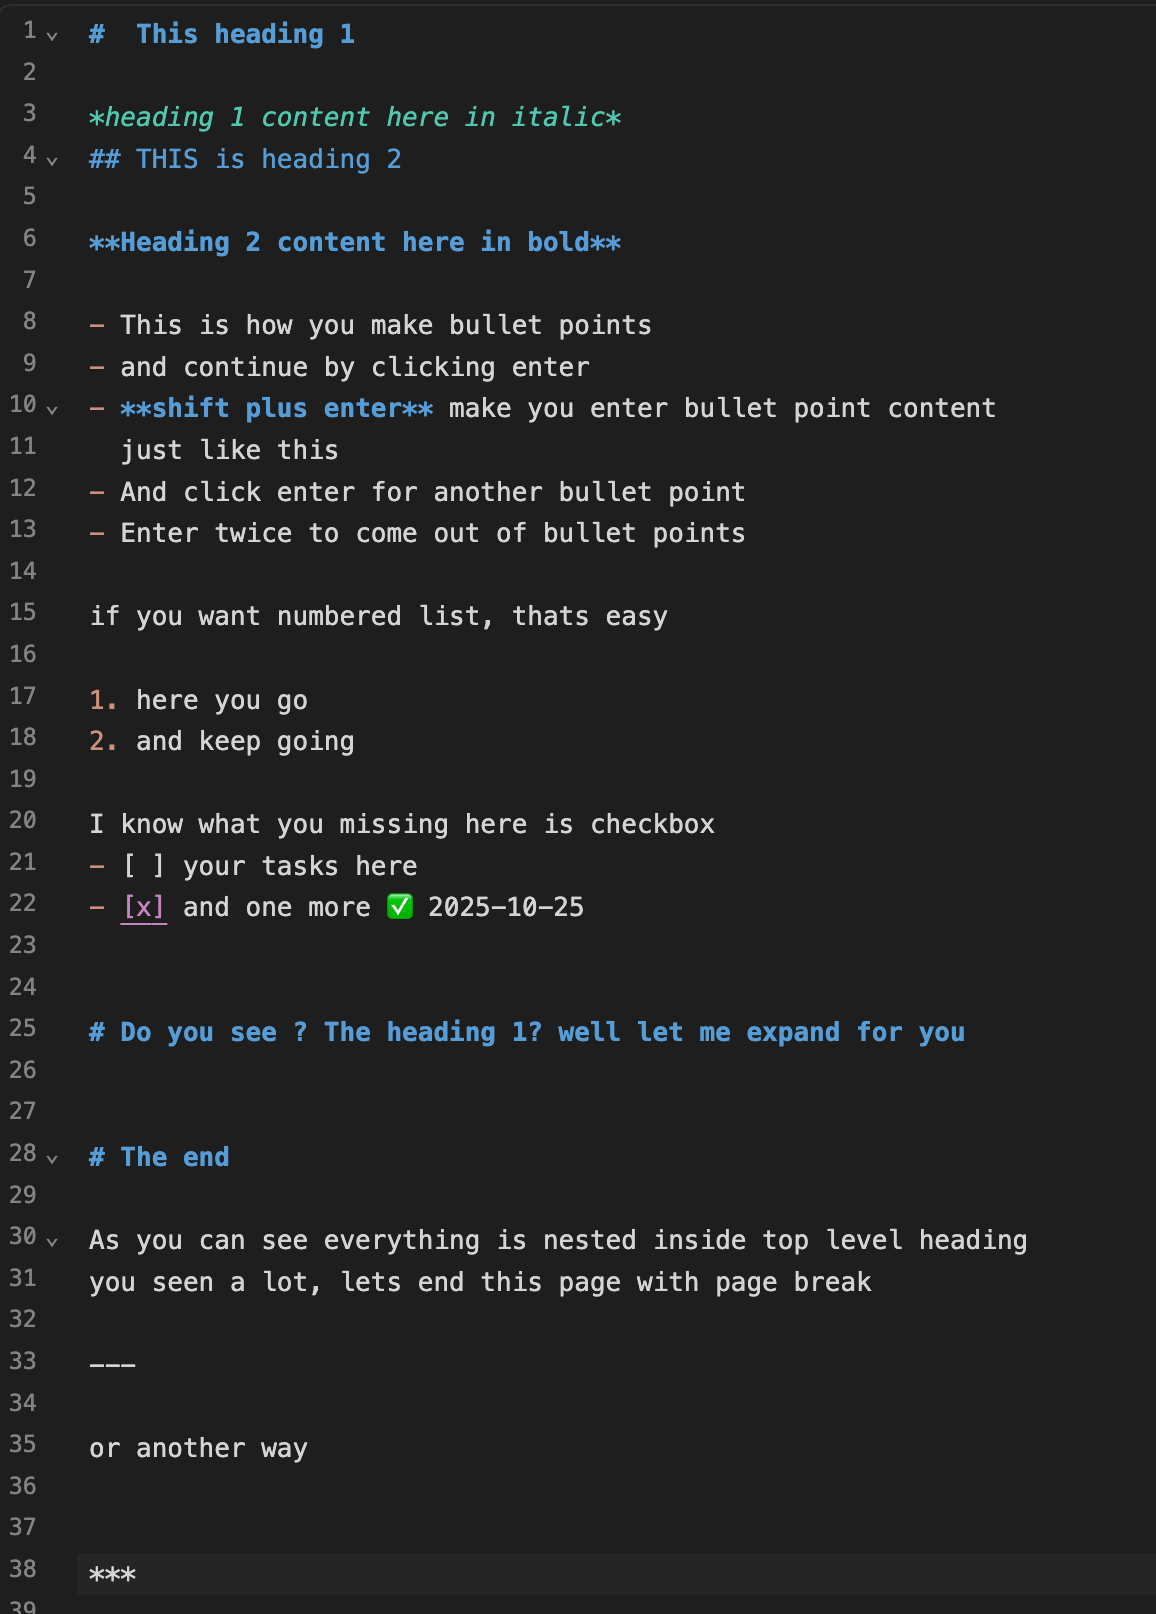Viewport: 1156px width, 1614px height.
Task: Uncheck the "[x] and one more" checkbox
Action: coord(143,907)
